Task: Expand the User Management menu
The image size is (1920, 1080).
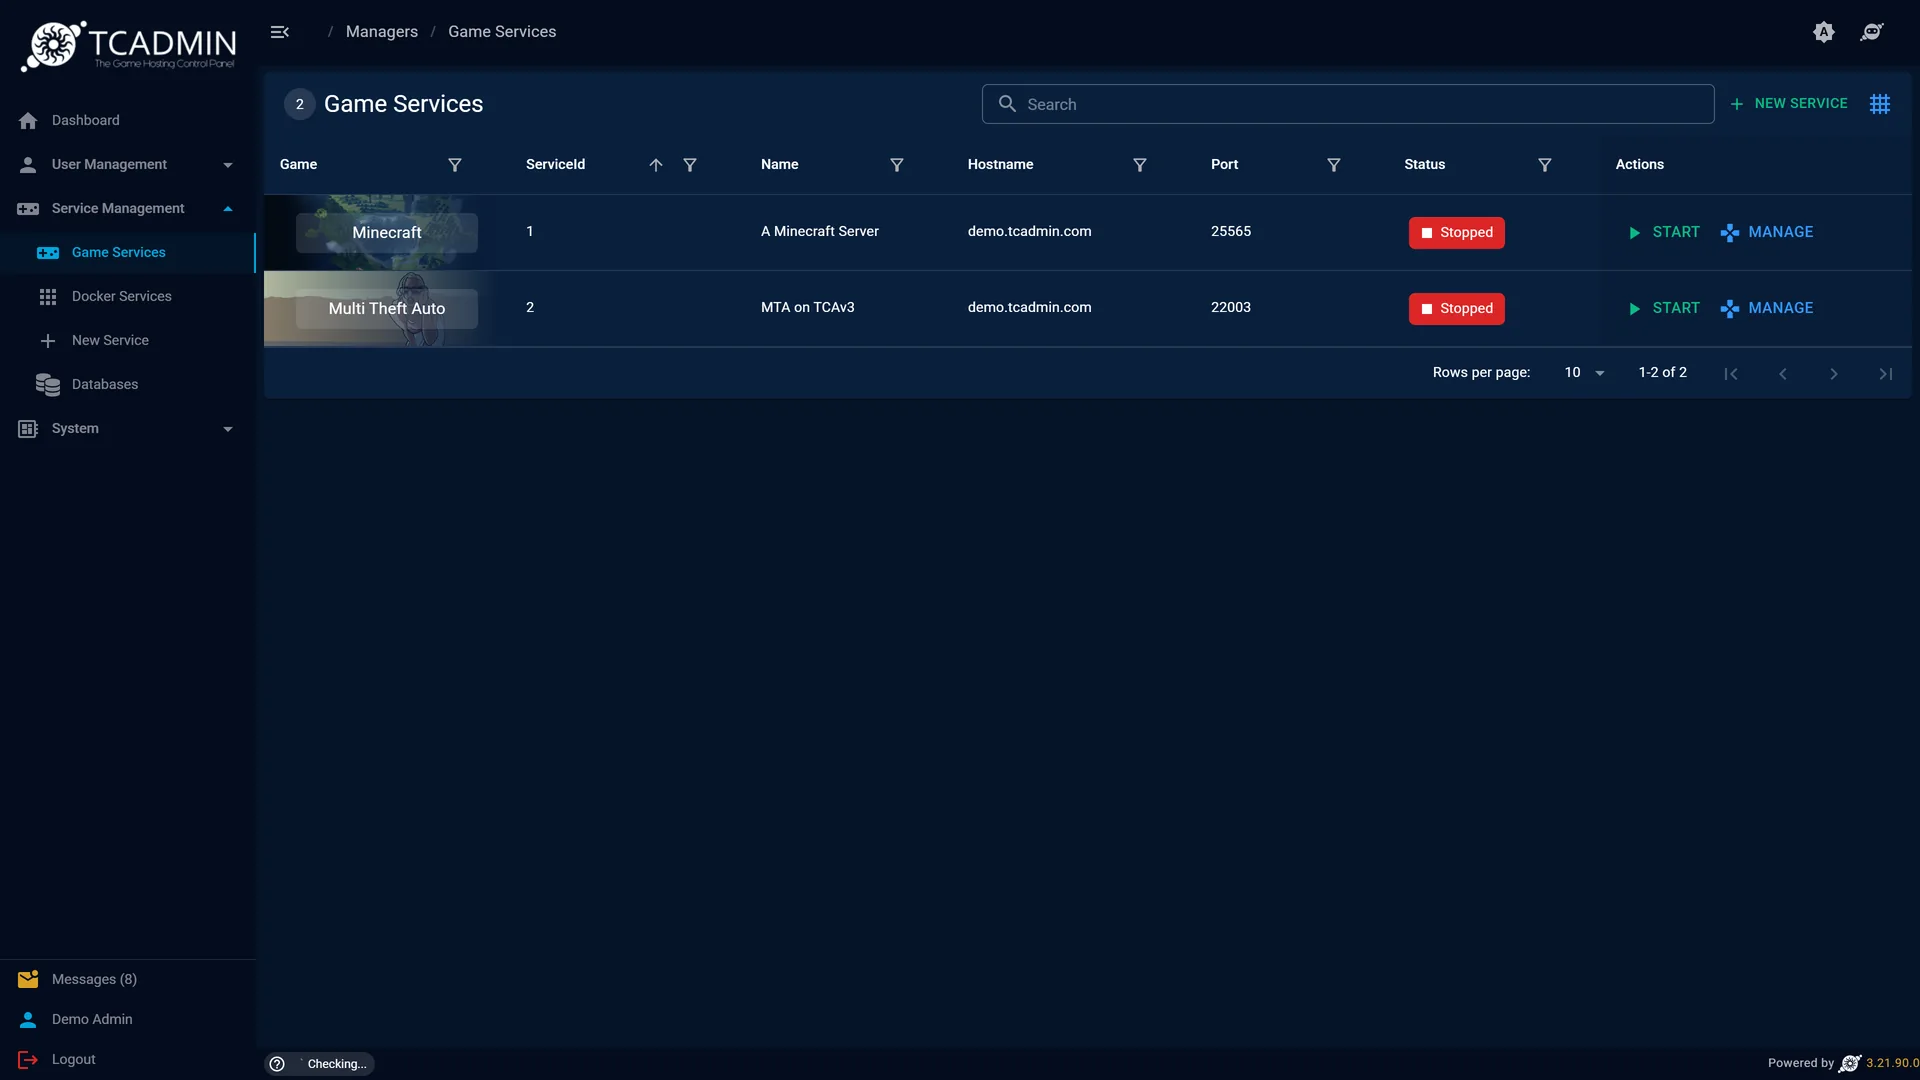Action: (x=127, y=164)
